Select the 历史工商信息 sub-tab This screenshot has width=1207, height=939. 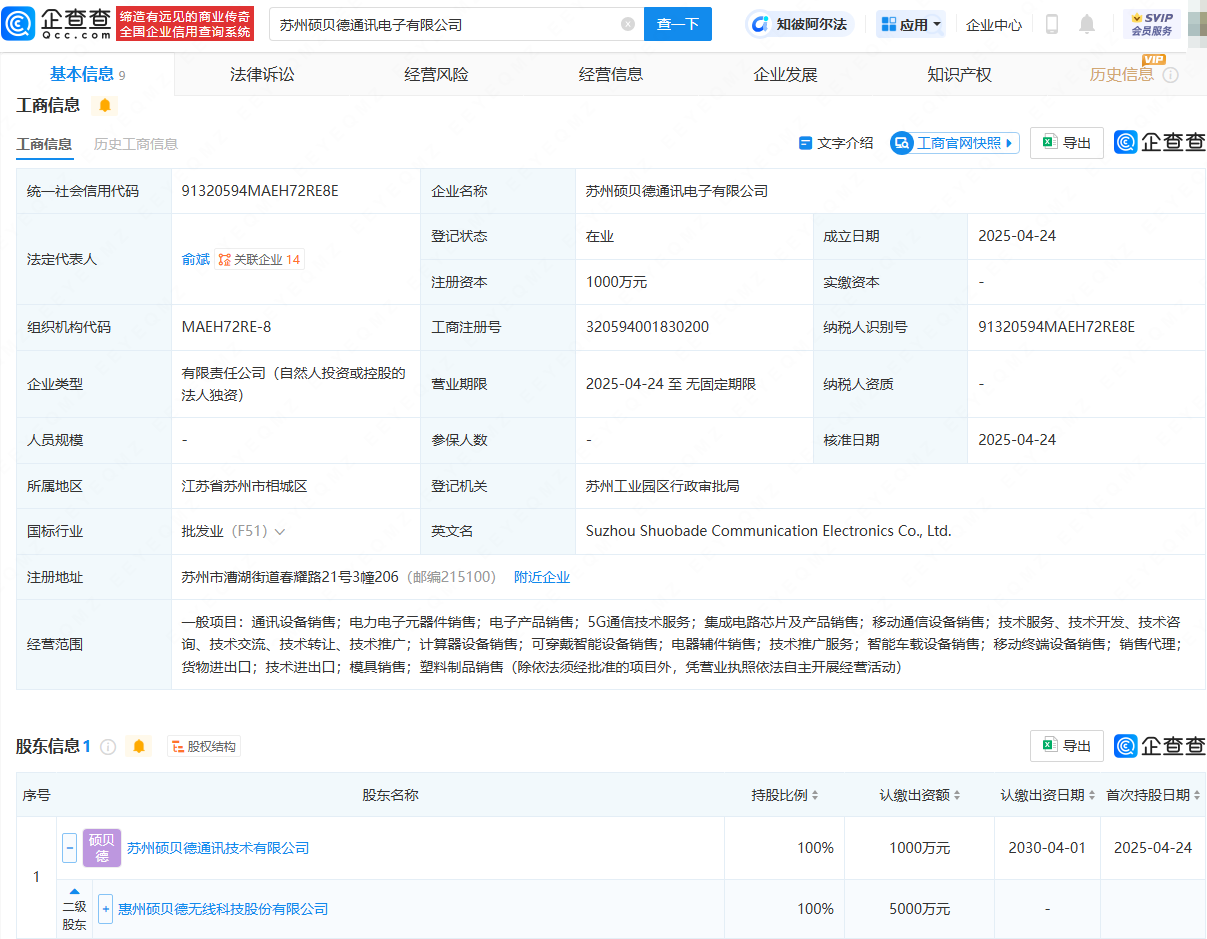pyautogui.click(x=136, y=144)
